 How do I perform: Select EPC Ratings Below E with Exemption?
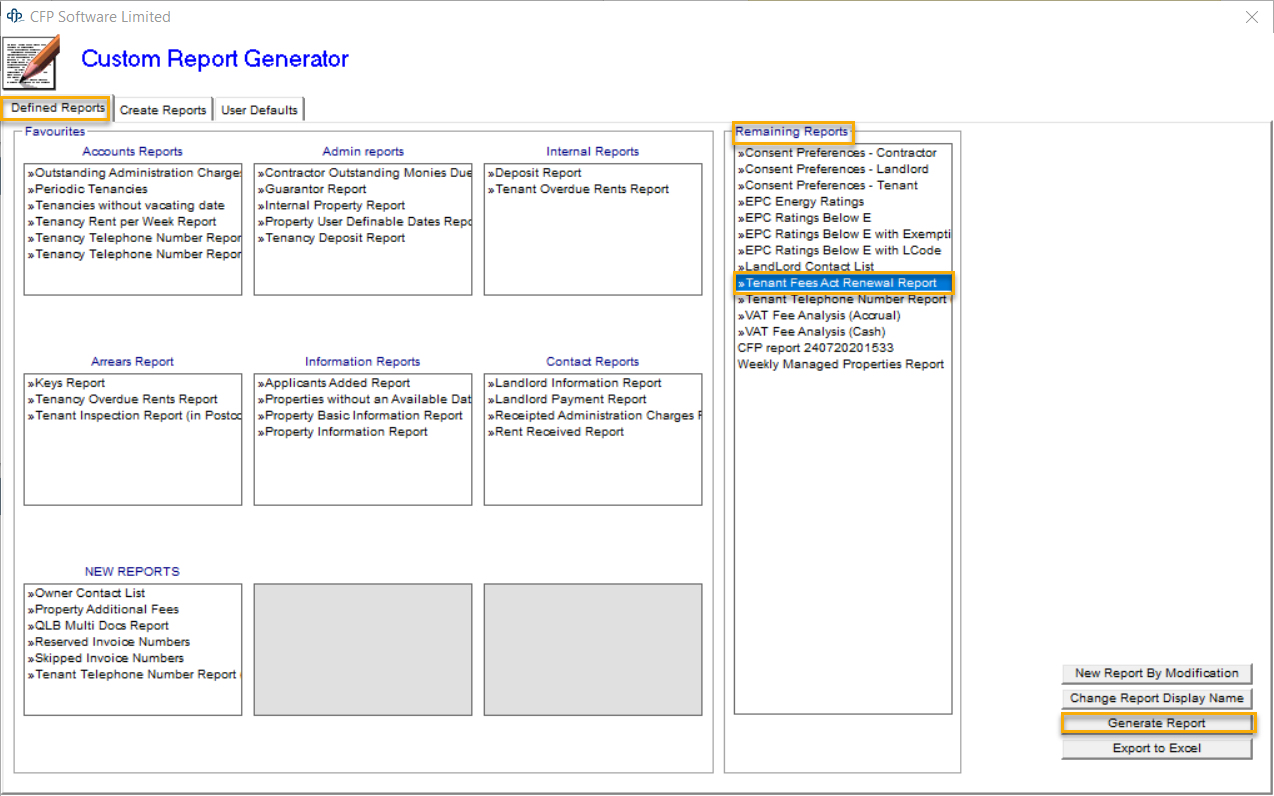point(844,234)
